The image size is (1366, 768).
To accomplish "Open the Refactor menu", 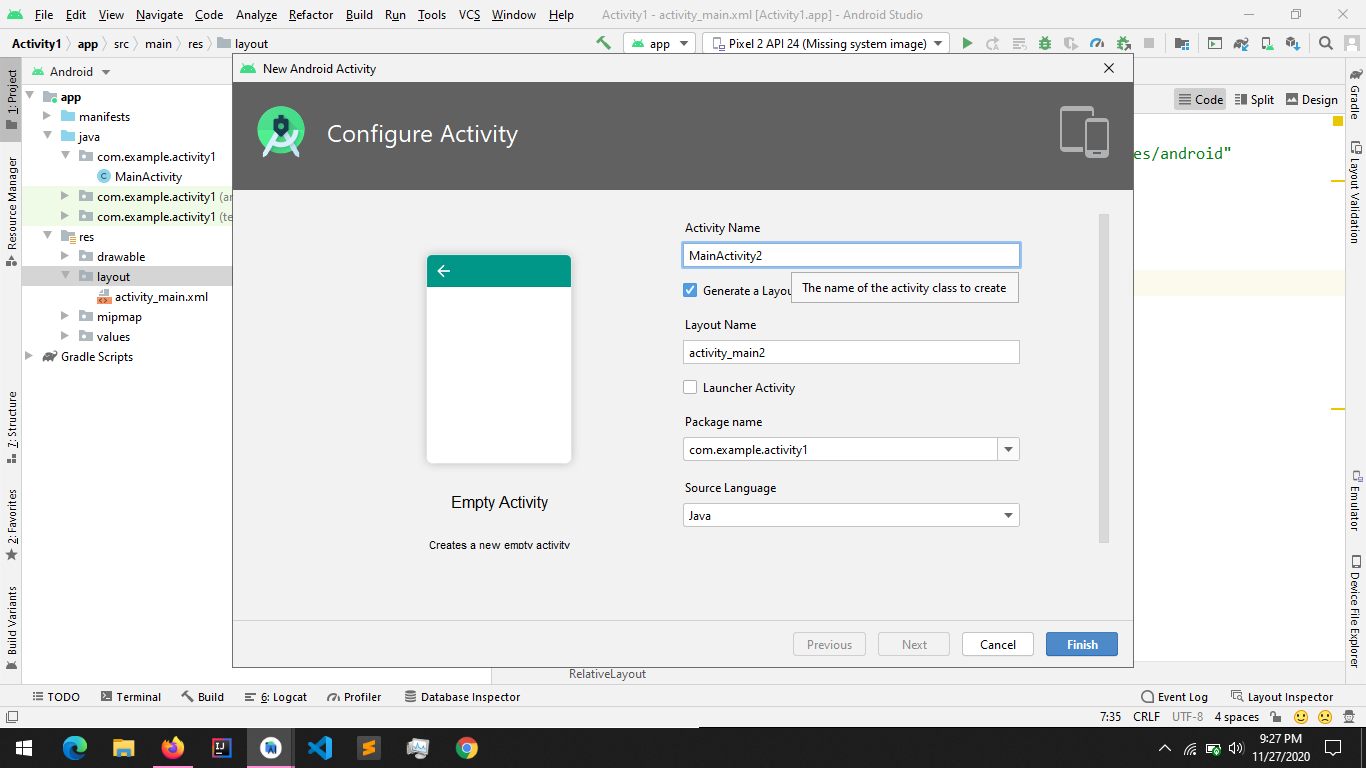I will coord(310,15).
